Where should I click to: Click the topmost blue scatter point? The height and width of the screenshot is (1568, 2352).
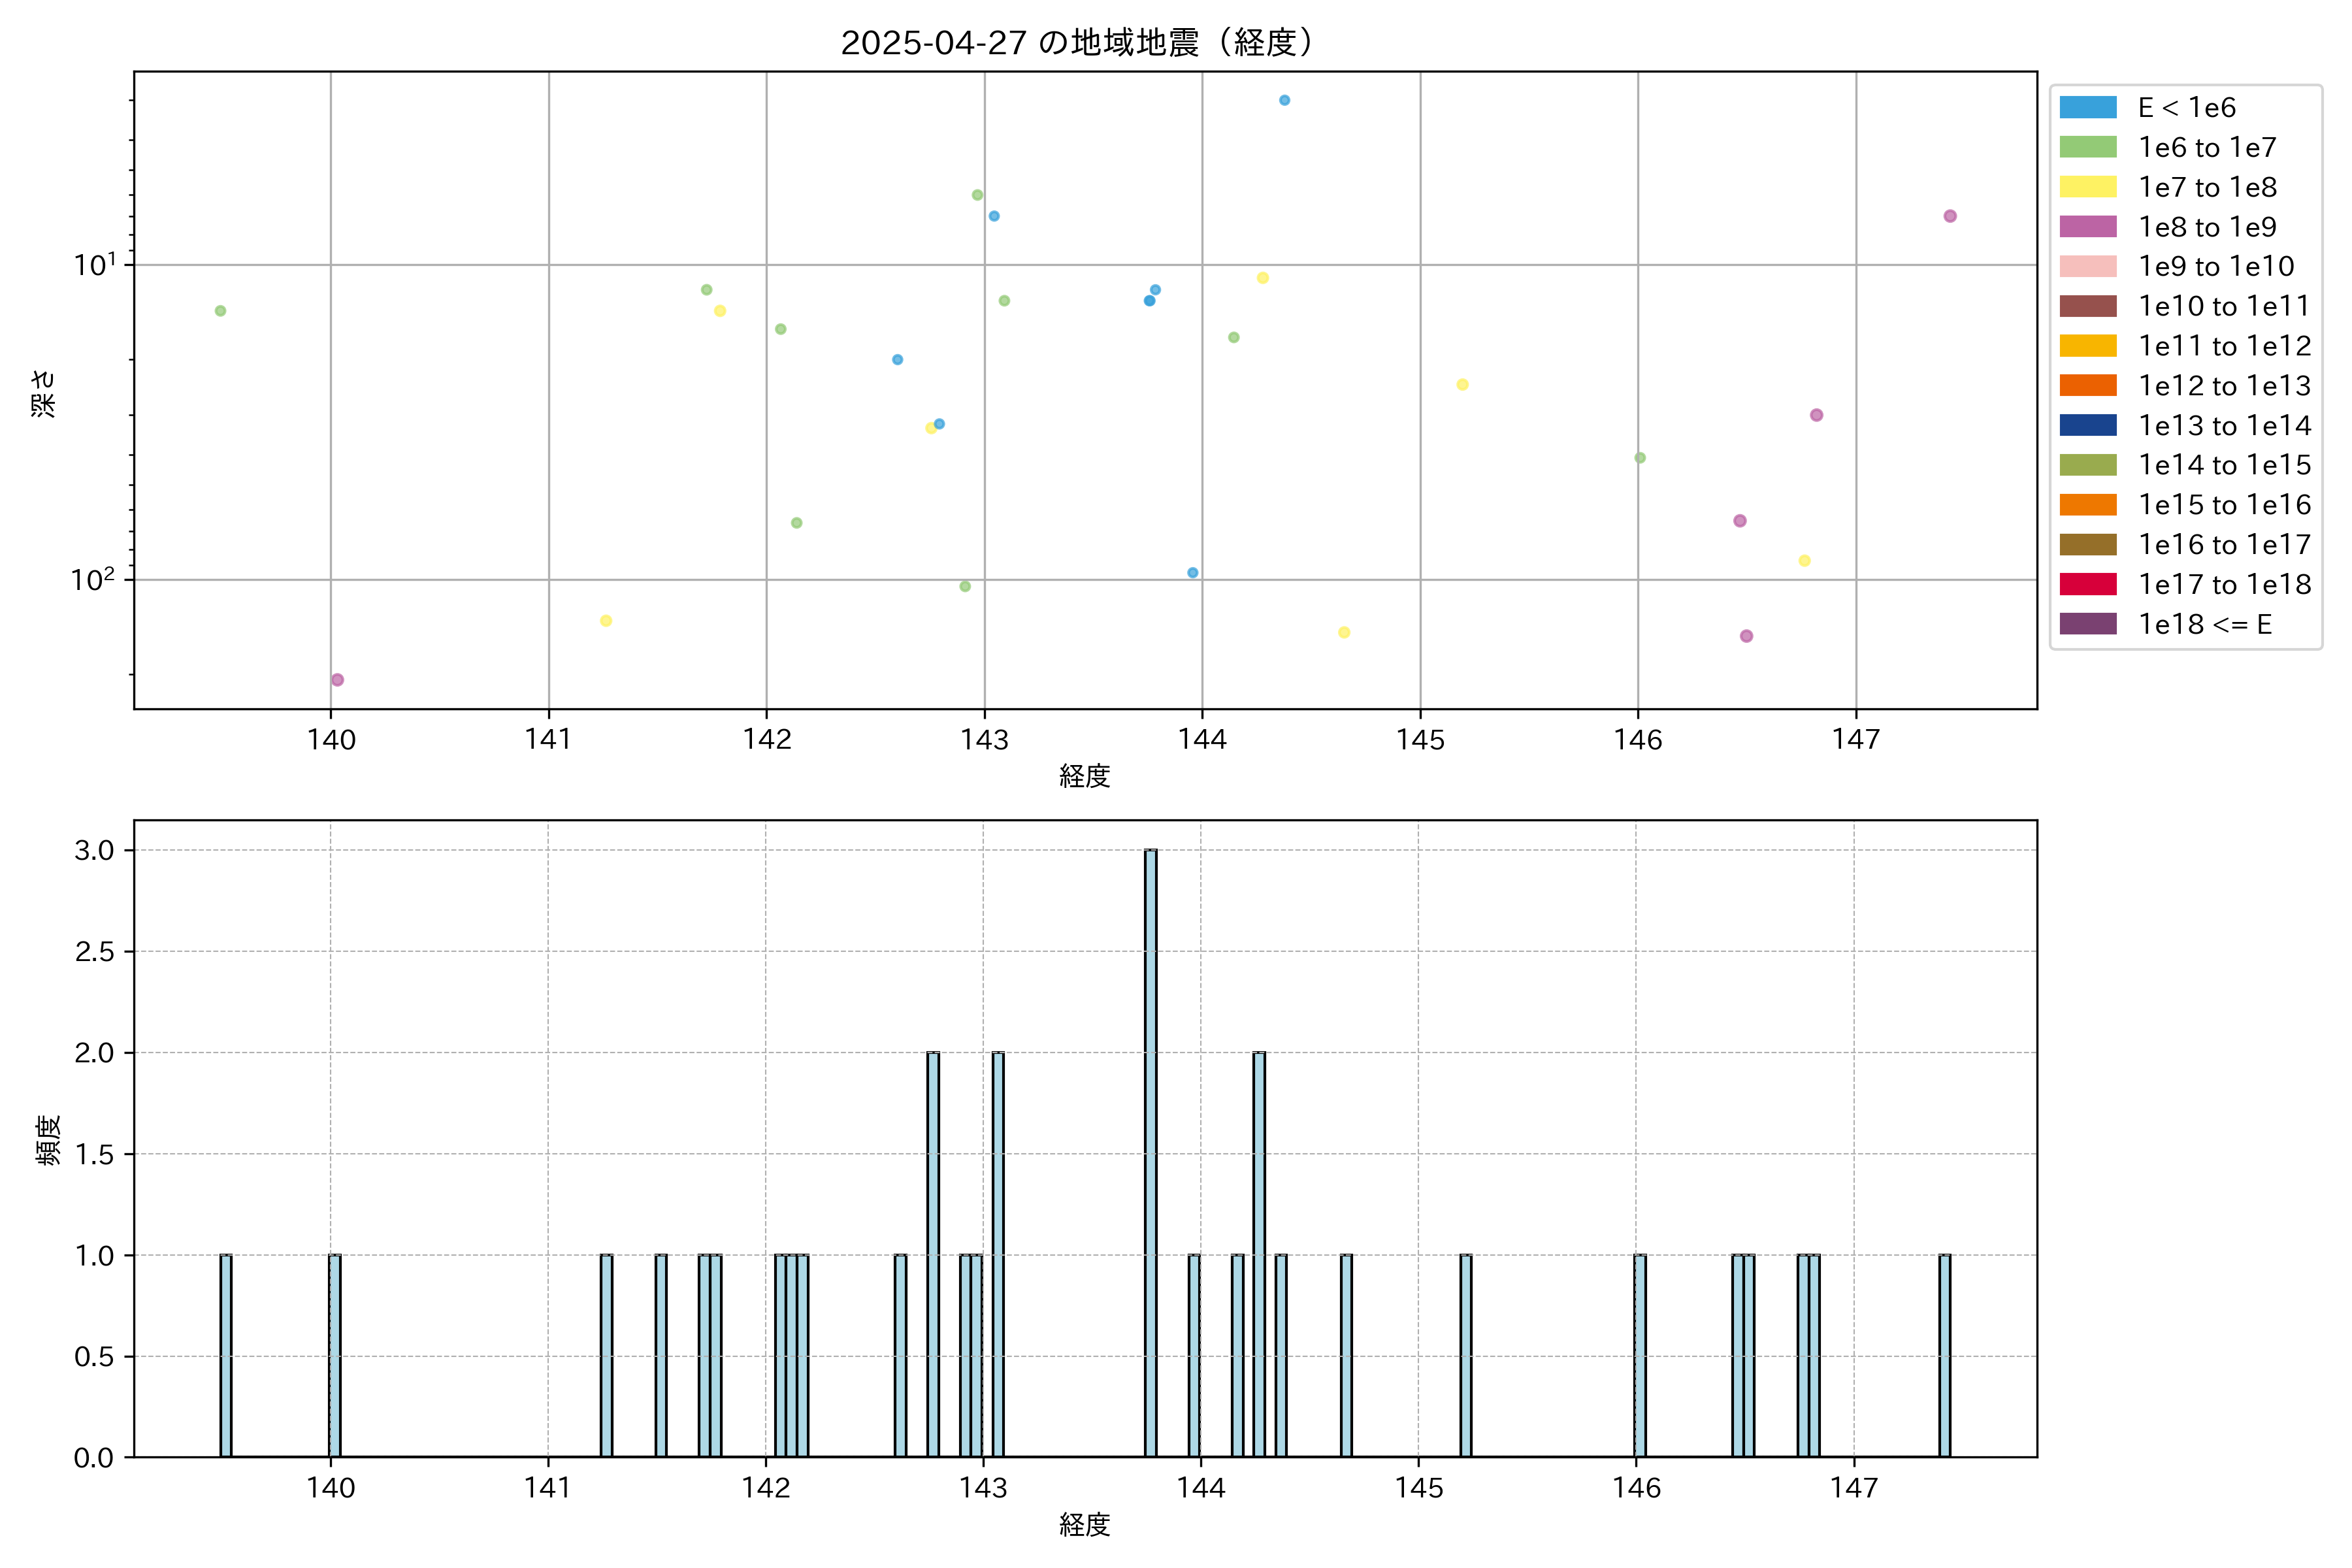click(1284, 100)
